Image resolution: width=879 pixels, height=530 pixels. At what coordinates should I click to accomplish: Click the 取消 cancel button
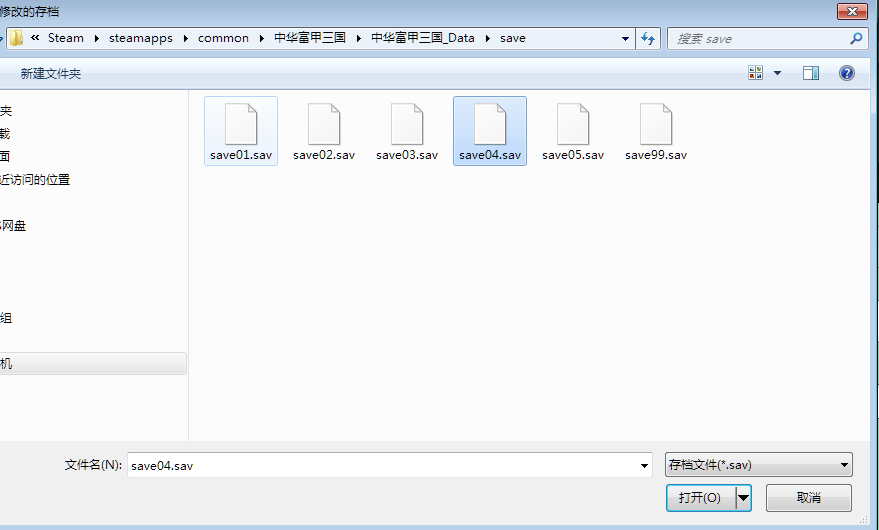click(x=809, y=498)
